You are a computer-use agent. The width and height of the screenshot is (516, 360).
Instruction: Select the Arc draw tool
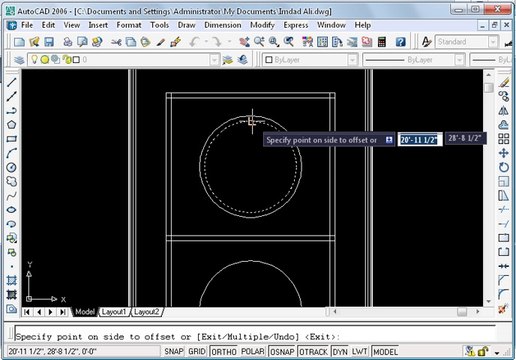[11, 153]
